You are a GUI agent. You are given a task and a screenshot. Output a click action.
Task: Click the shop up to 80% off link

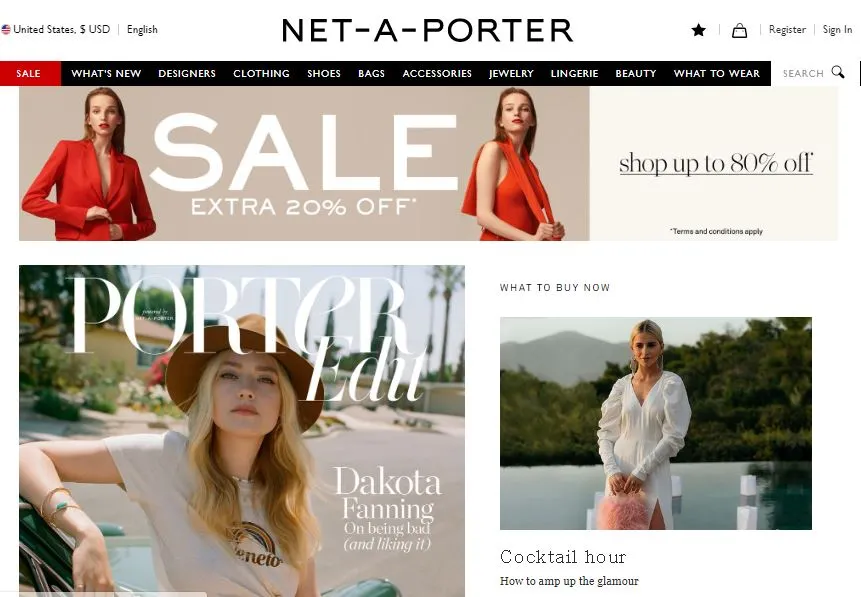(x=715, y=163)
